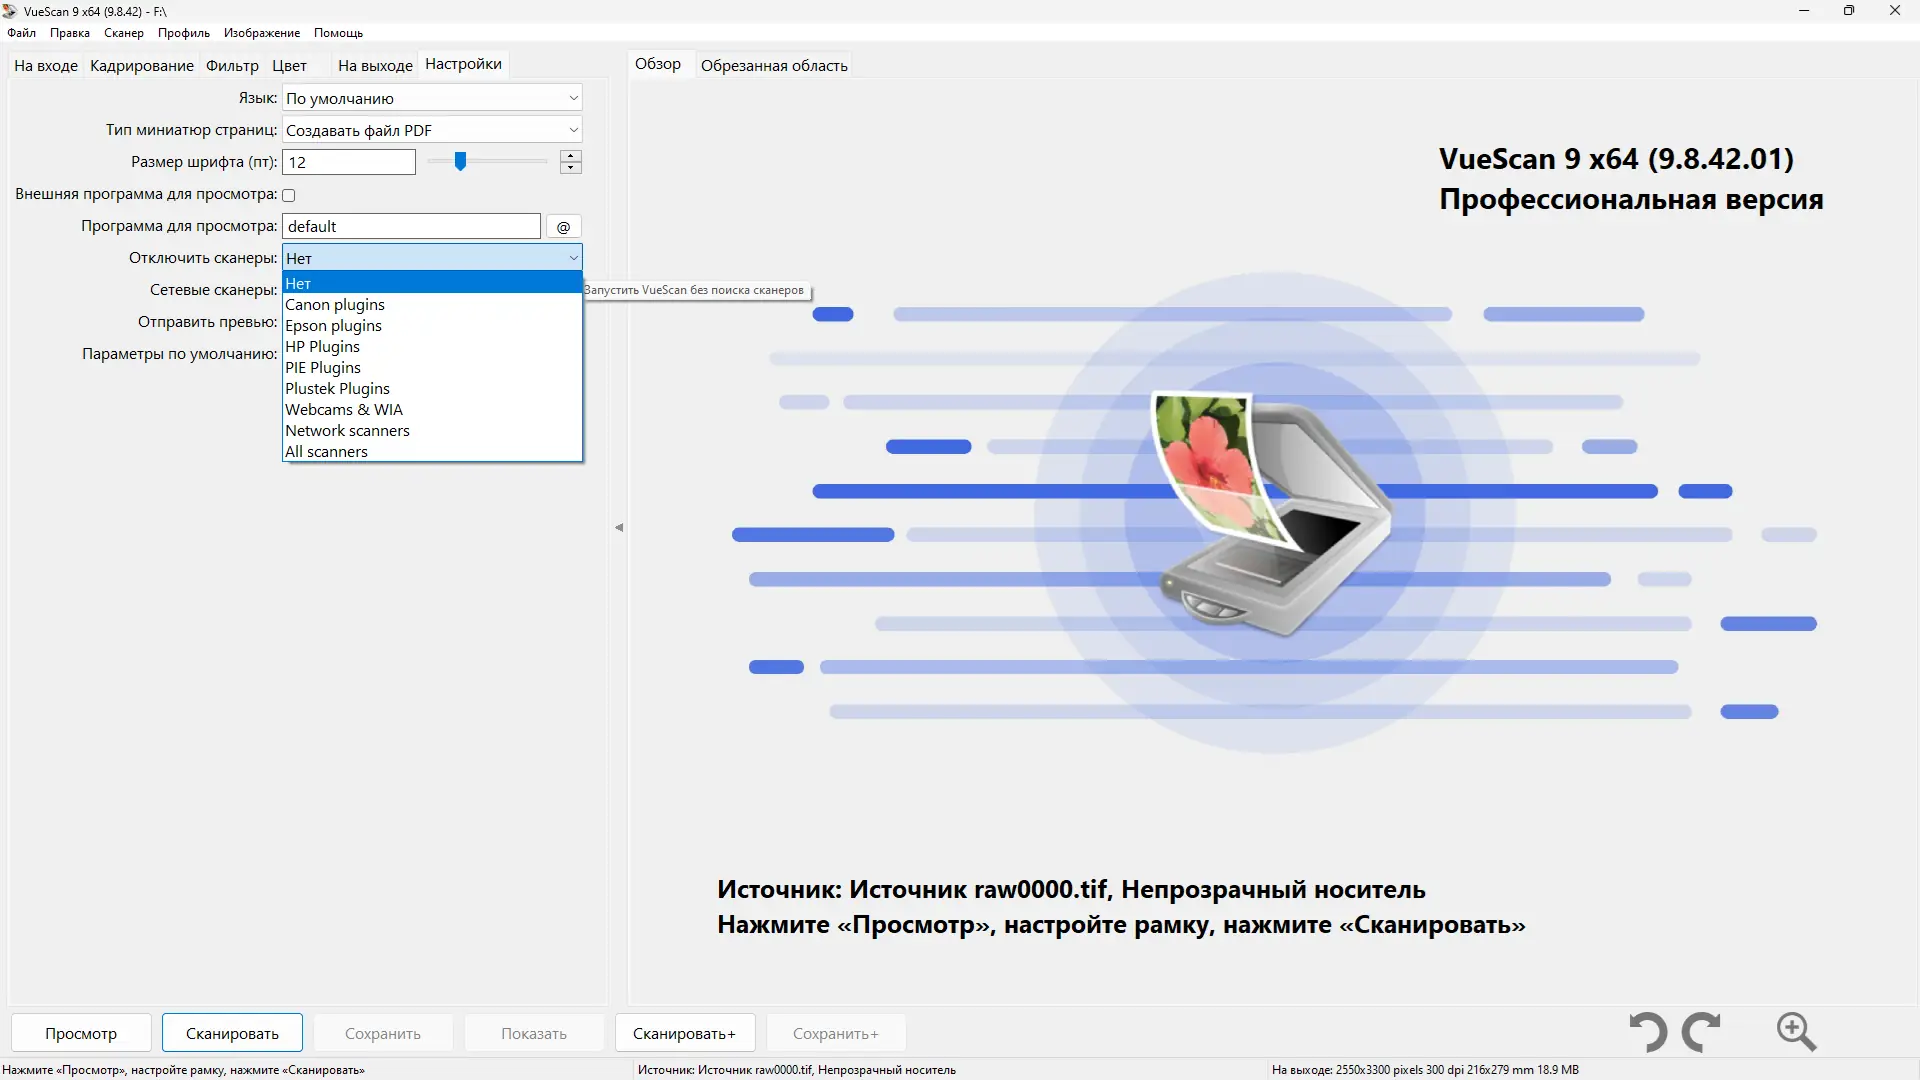Rotate image clockwise with arrow icon
The image size is (1920, 1080).
tap(1702, 1032)
